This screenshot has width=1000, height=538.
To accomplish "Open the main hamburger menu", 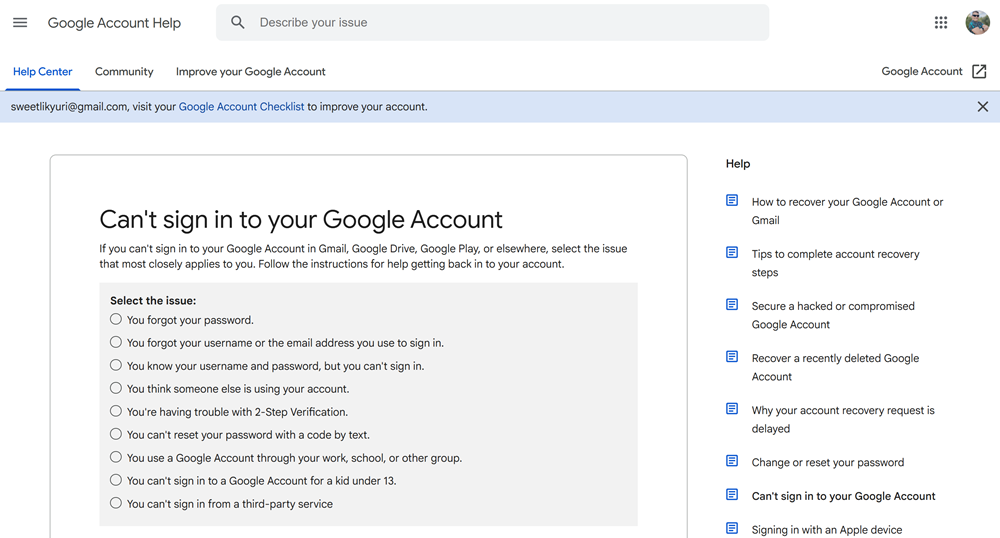I will pos(20,23).
